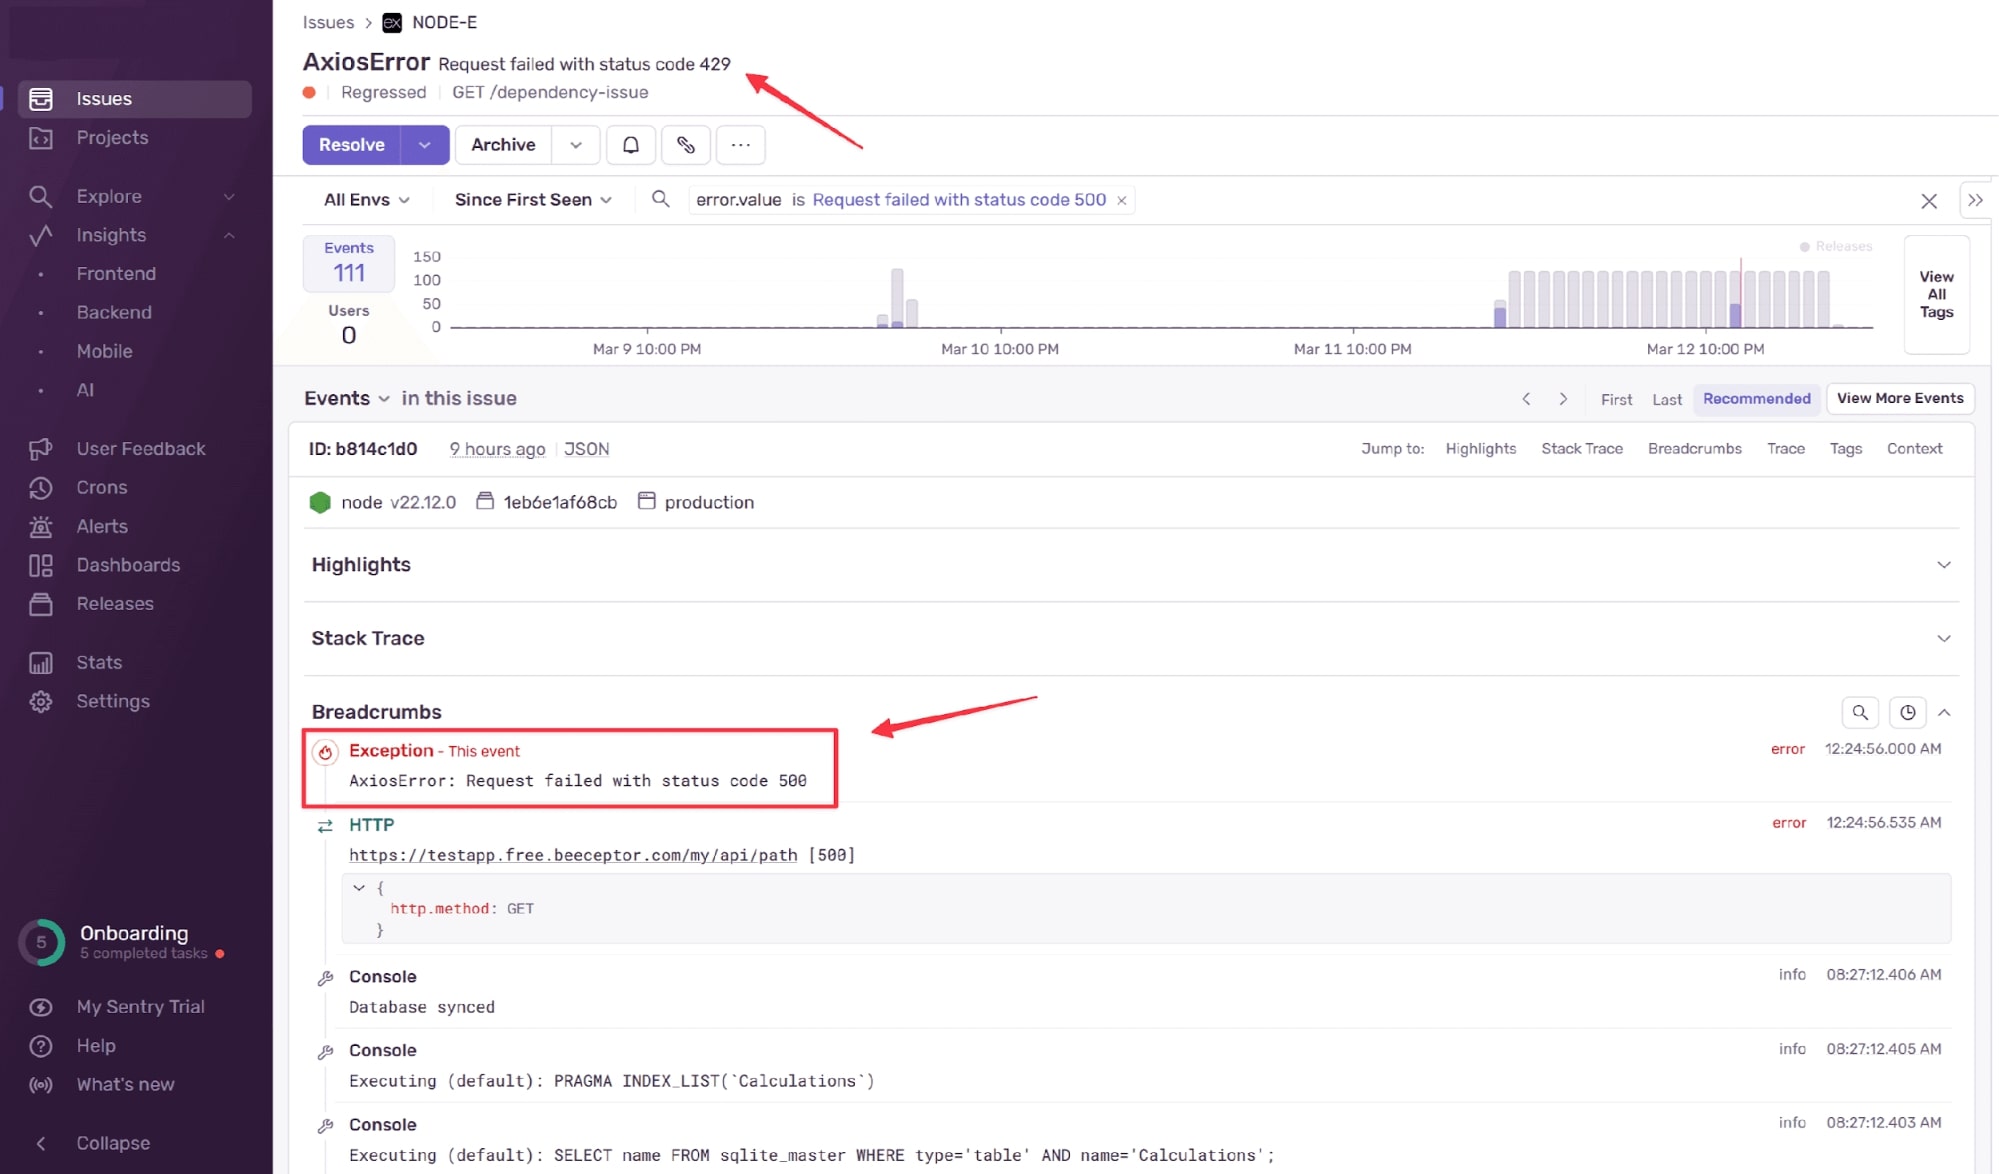Open the Since First Seen dropdown

click(x=532, y=199)
